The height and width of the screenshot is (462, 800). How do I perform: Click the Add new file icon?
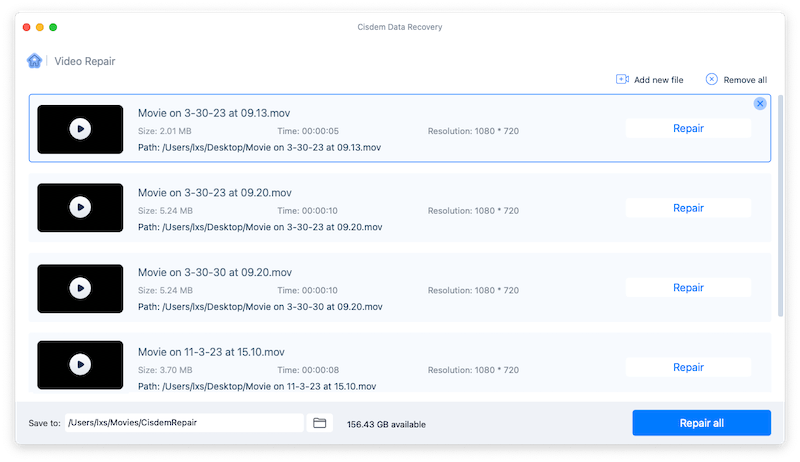[622, 80]
